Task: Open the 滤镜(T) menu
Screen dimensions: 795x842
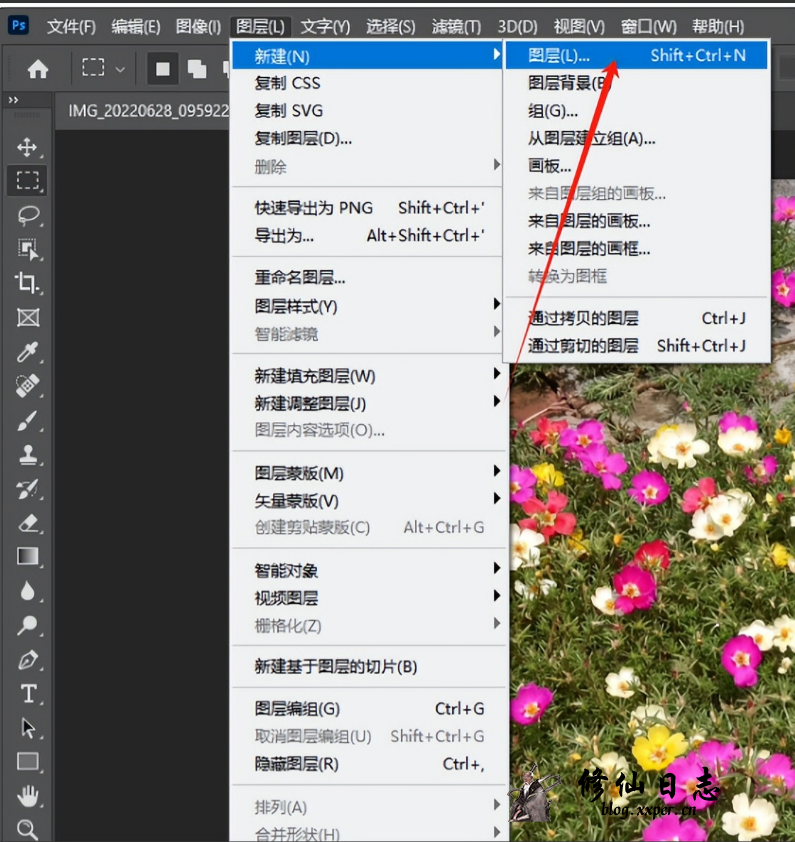Action: tap(456, 26)
